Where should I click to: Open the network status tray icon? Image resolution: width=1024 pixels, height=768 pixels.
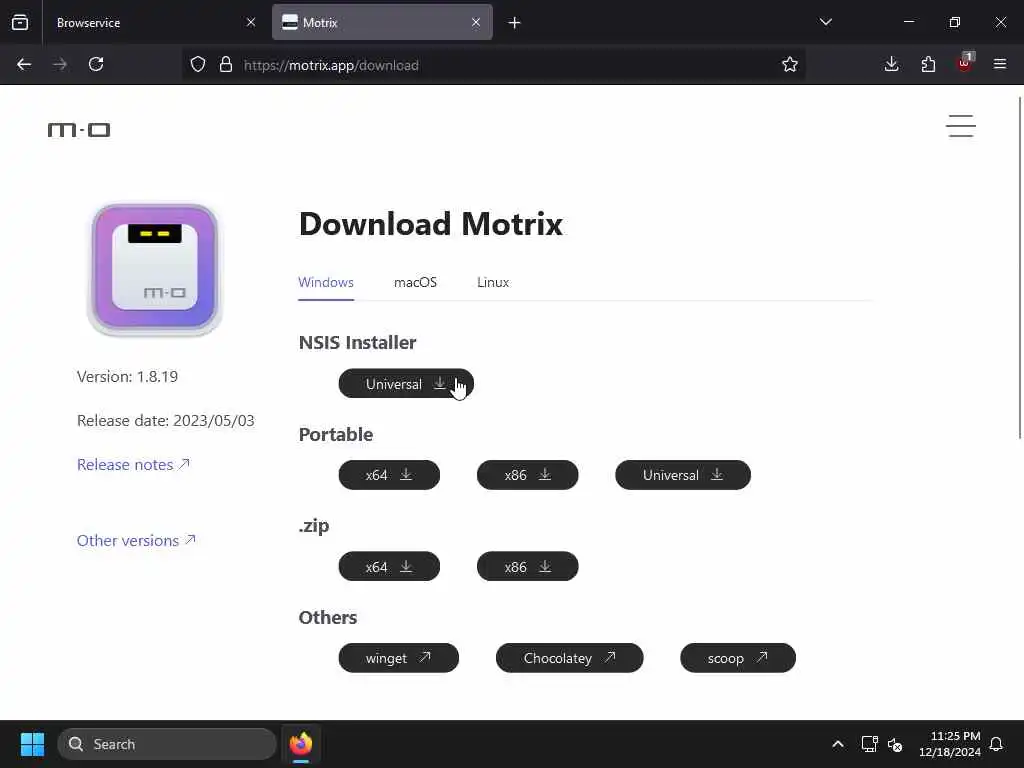(869, 744)
